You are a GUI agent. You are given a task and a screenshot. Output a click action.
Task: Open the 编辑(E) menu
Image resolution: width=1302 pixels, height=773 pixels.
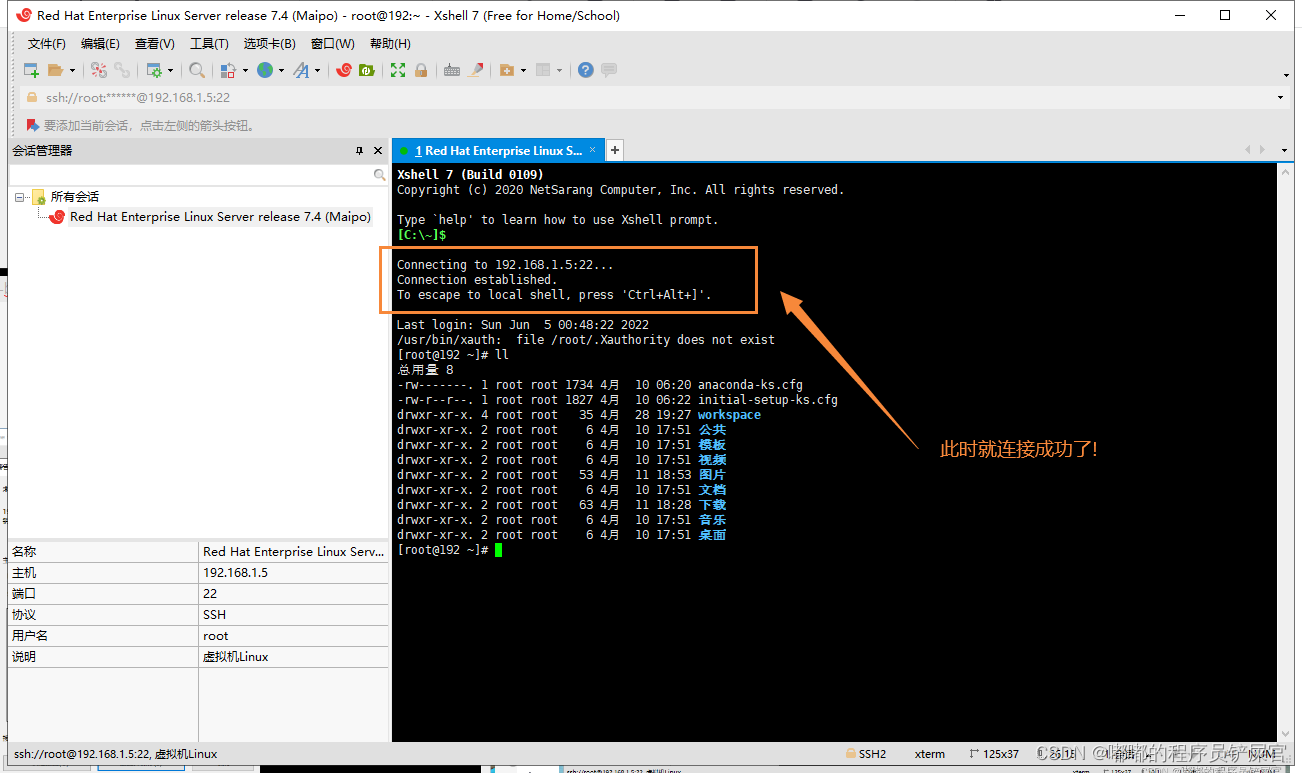point(100,44)
